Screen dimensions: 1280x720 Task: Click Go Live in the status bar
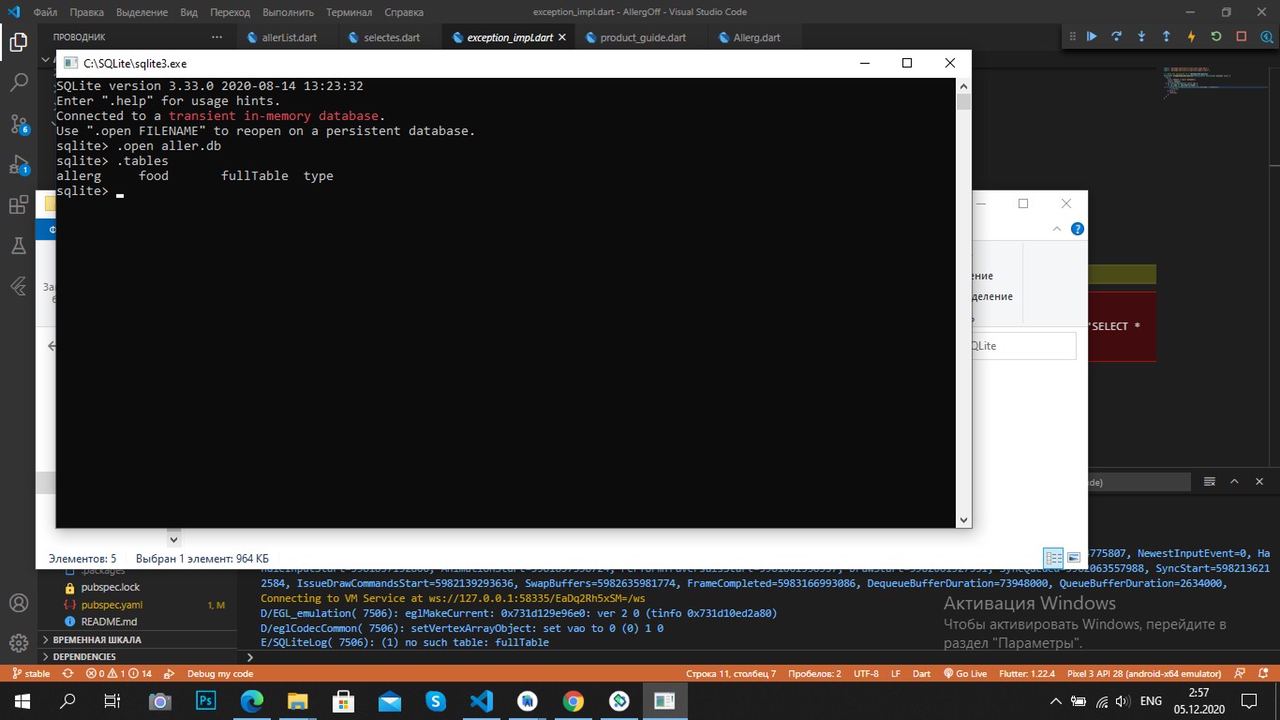(x=965, y=674)
